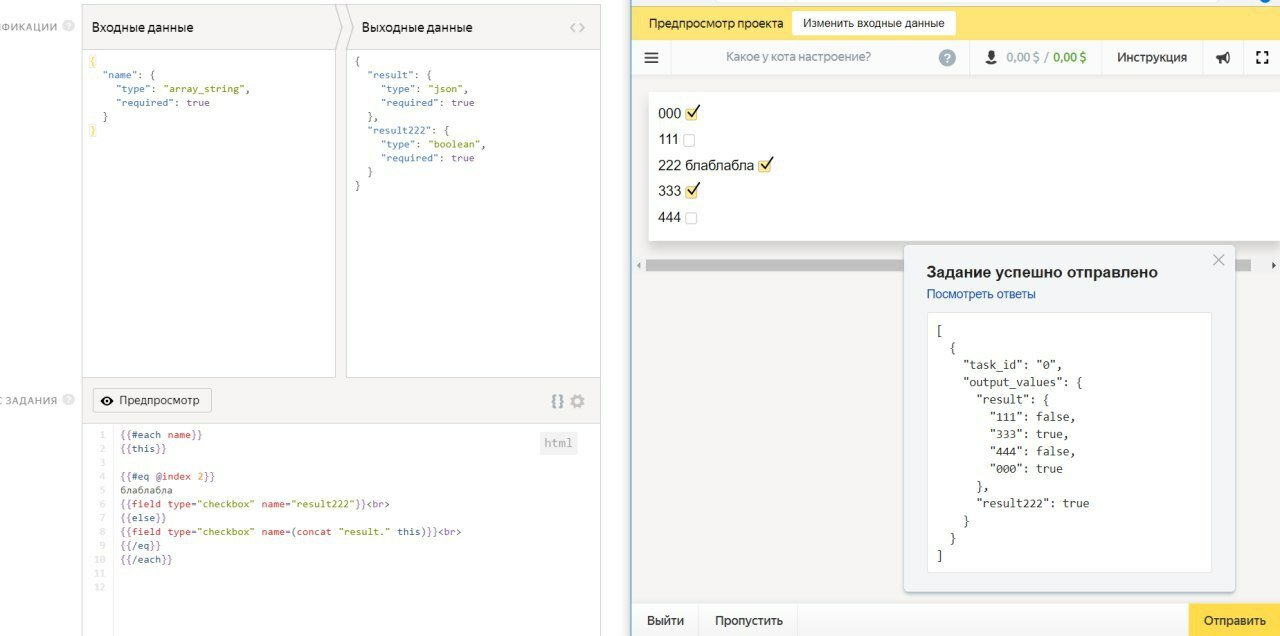Viewport: 1280px width, 636px height.
Task: Click the help question mark next to task title
Action: pyautogui.click(x=947, y=58)
